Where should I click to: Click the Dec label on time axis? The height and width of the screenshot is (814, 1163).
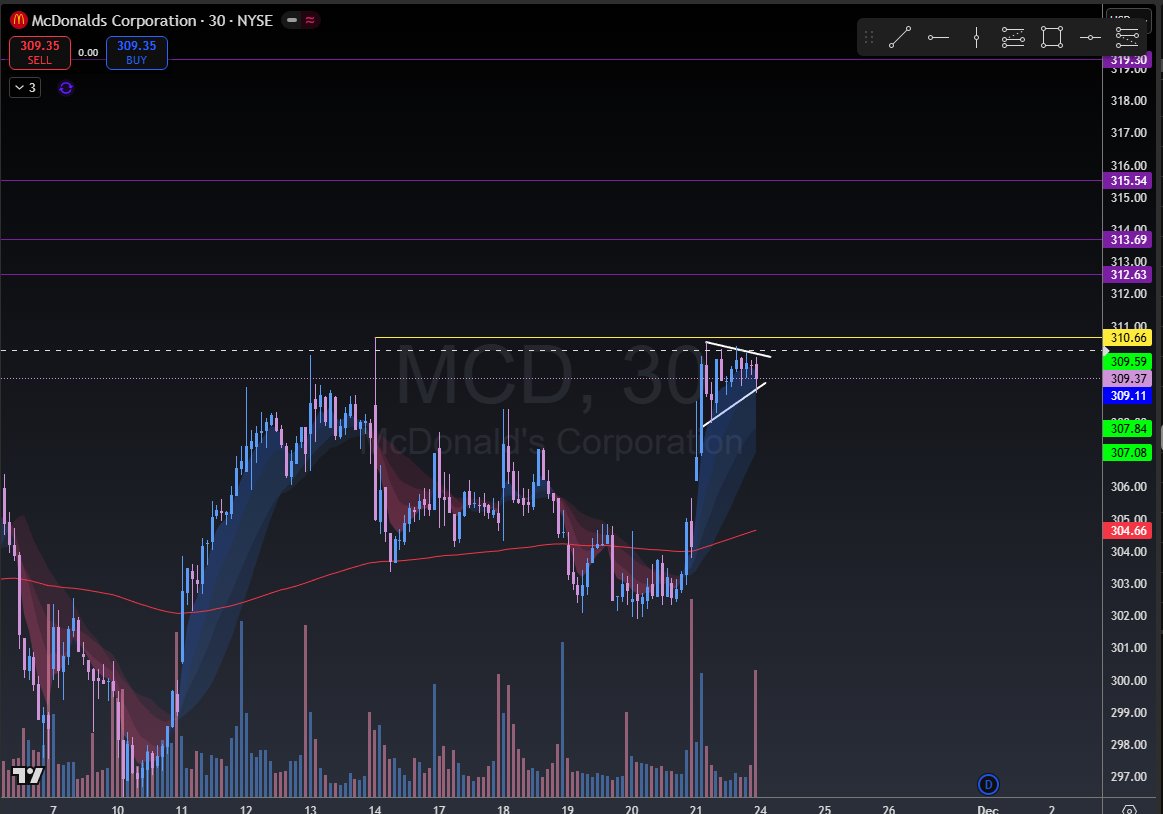(987, 809)
